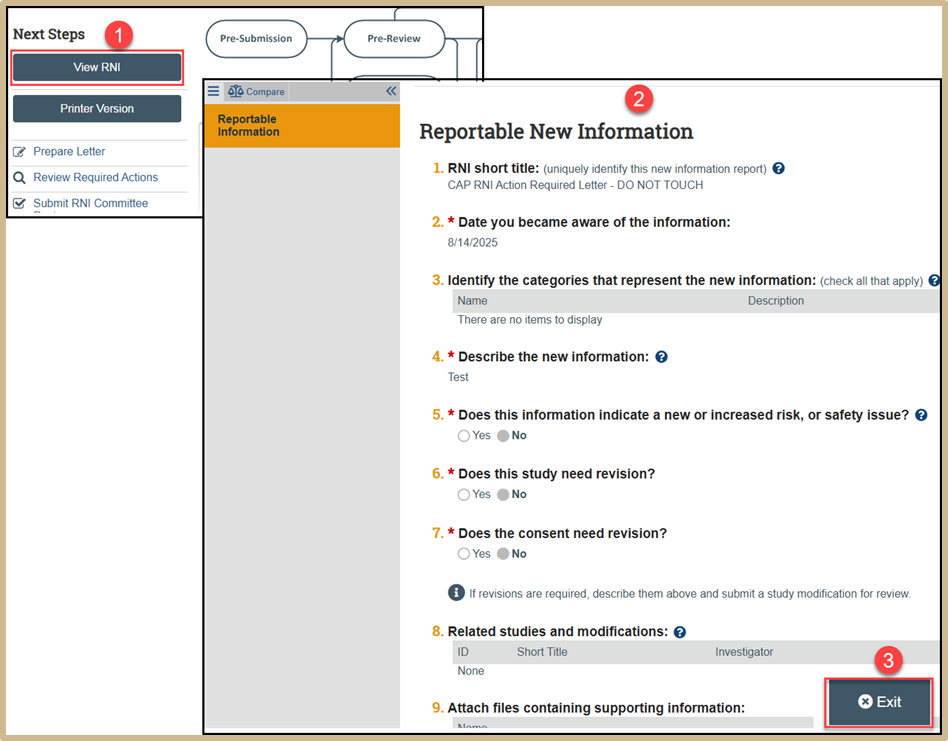
Task: Click the Compare scales icon
Action: (236, 91)
